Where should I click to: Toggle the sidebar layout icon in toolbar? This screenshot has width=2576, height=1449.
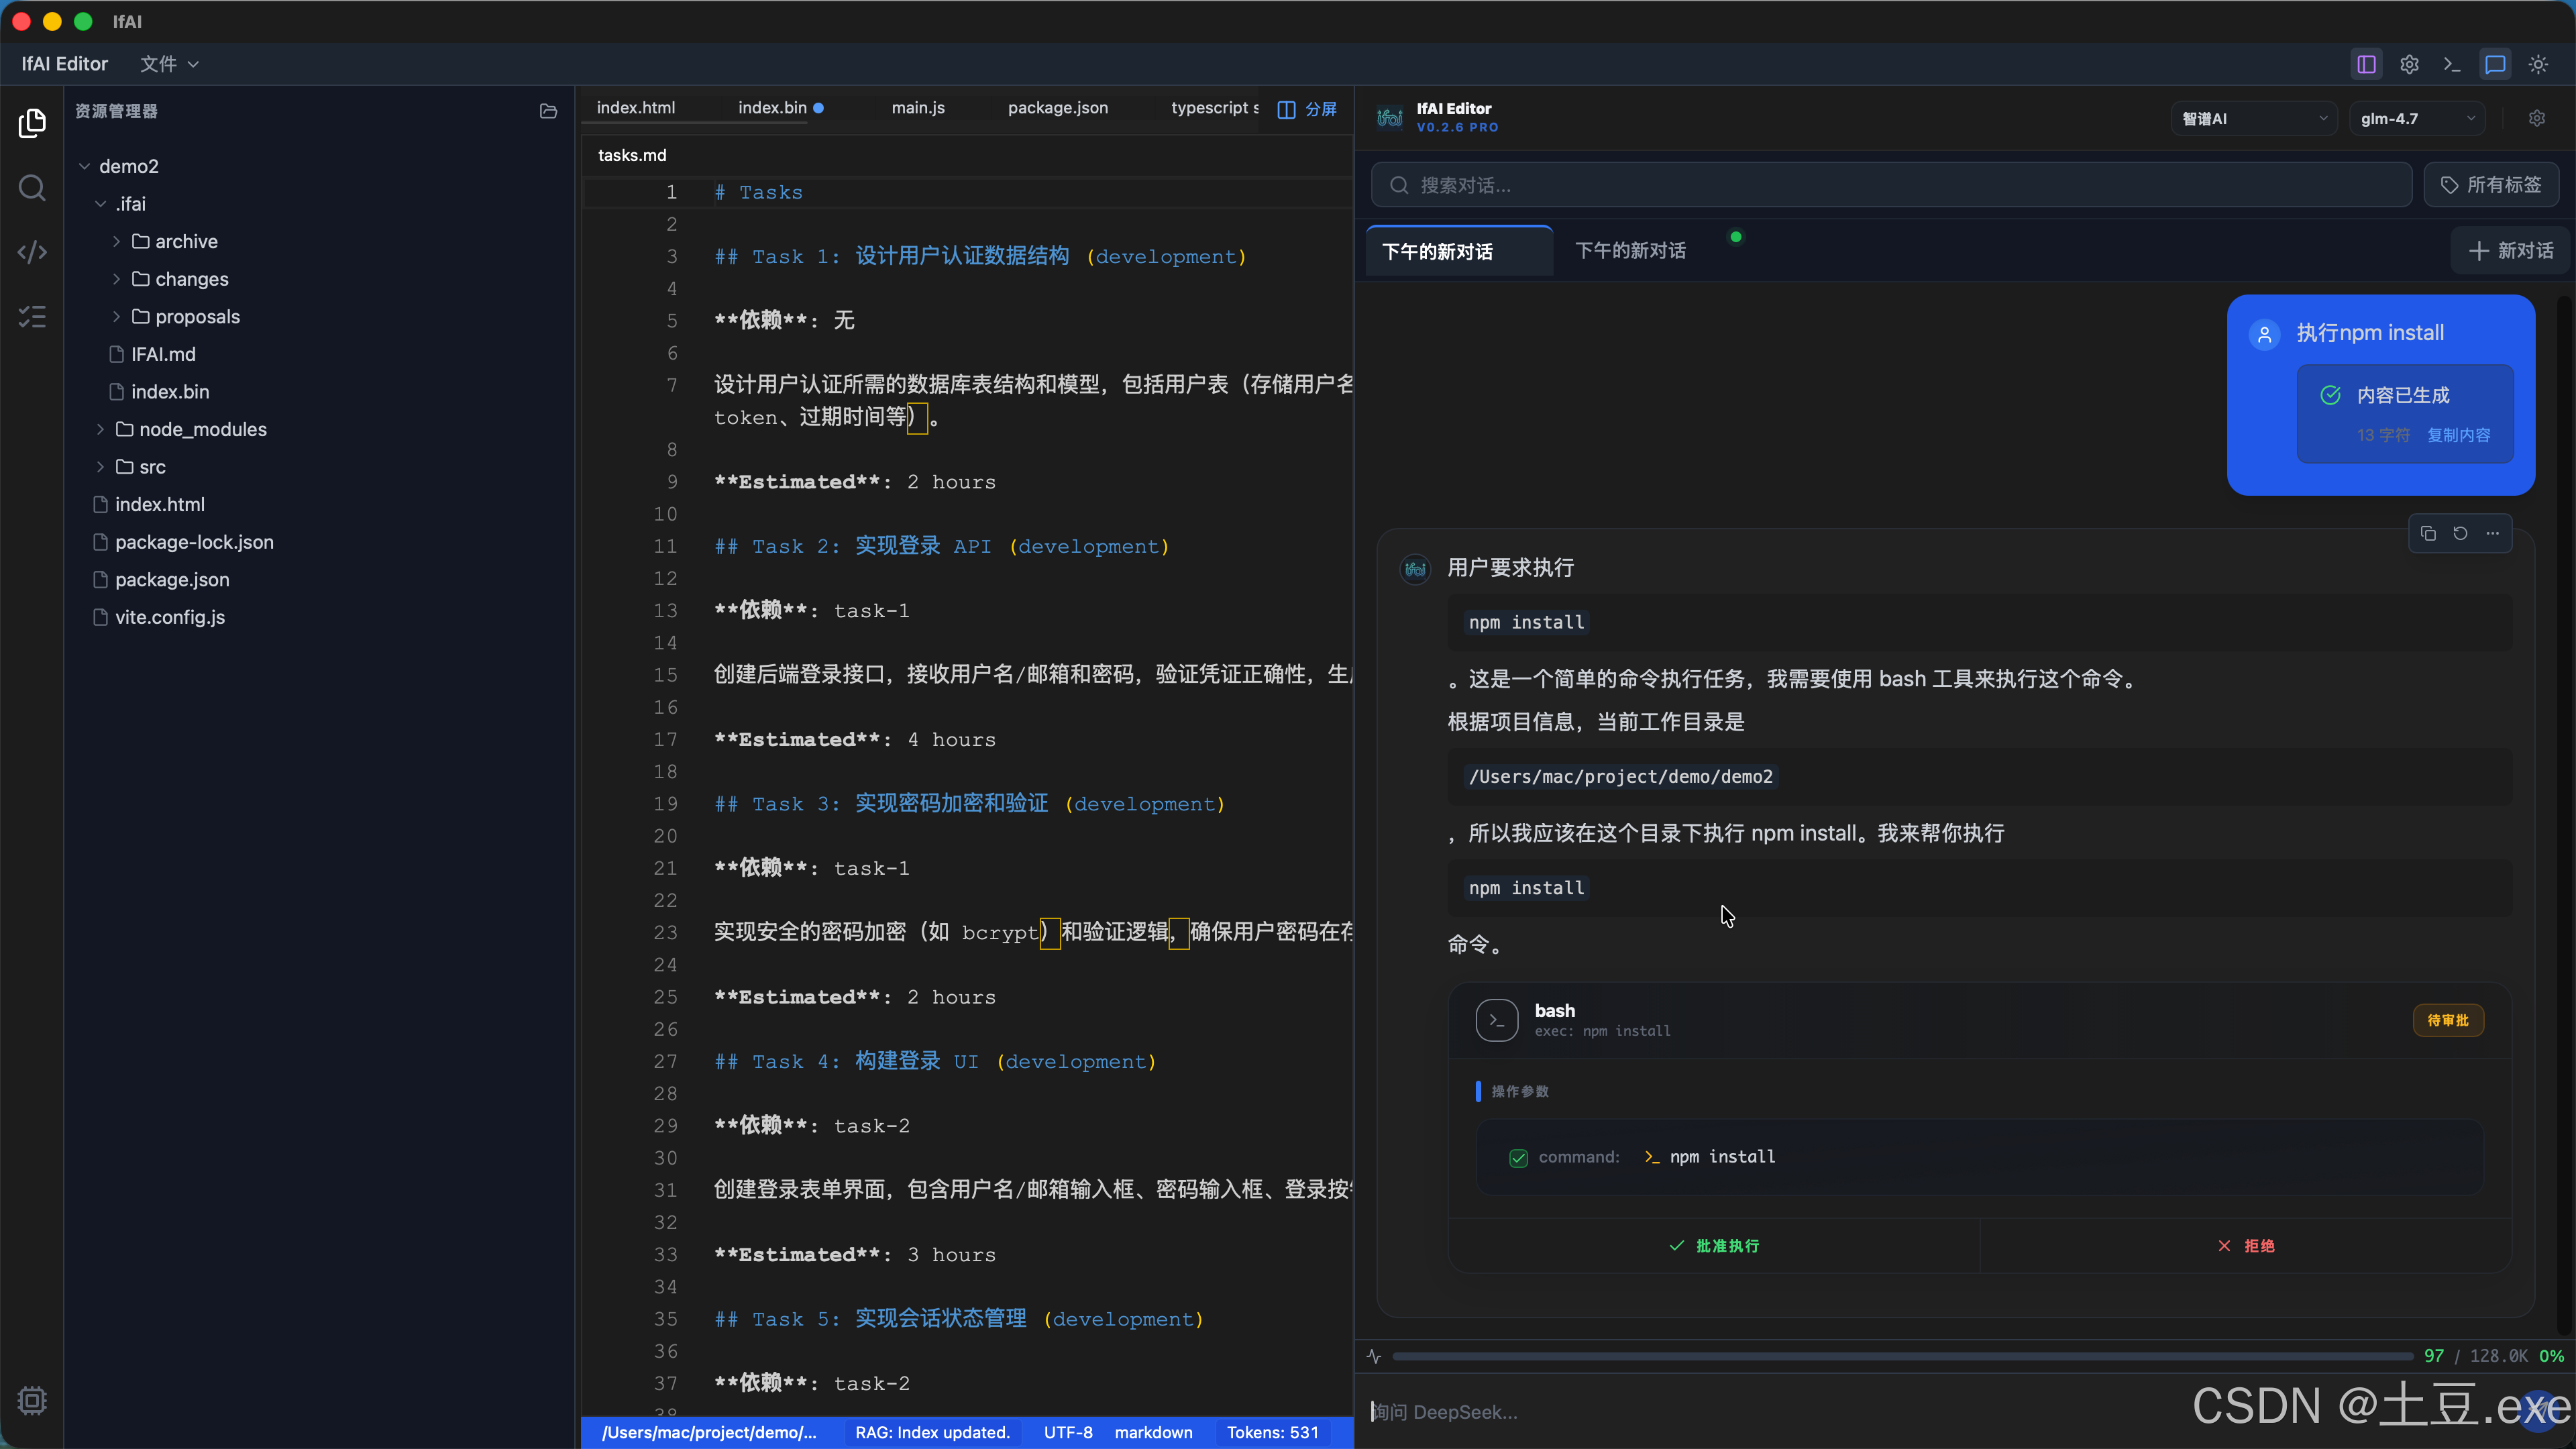[x=2366, y=64]
